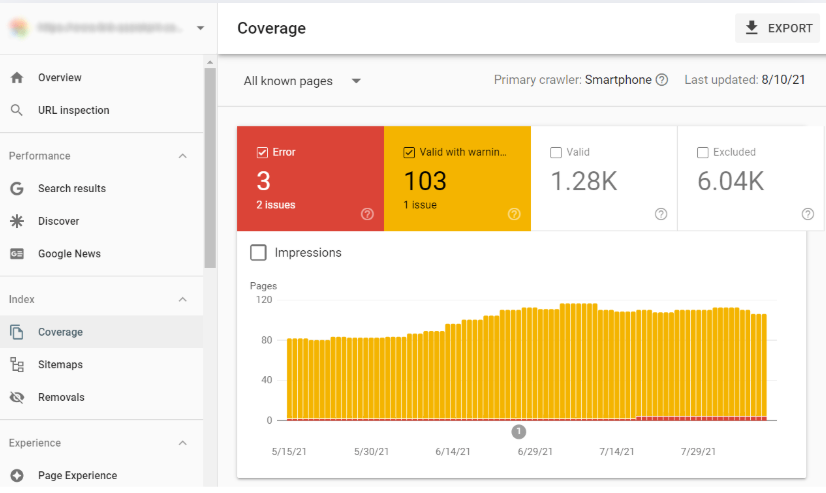Image resolution: width=826 pixels, height=493 pixels.
Task: Click the download arrow icon on Export
Action: pyautogui.click(x=752, y=27)
